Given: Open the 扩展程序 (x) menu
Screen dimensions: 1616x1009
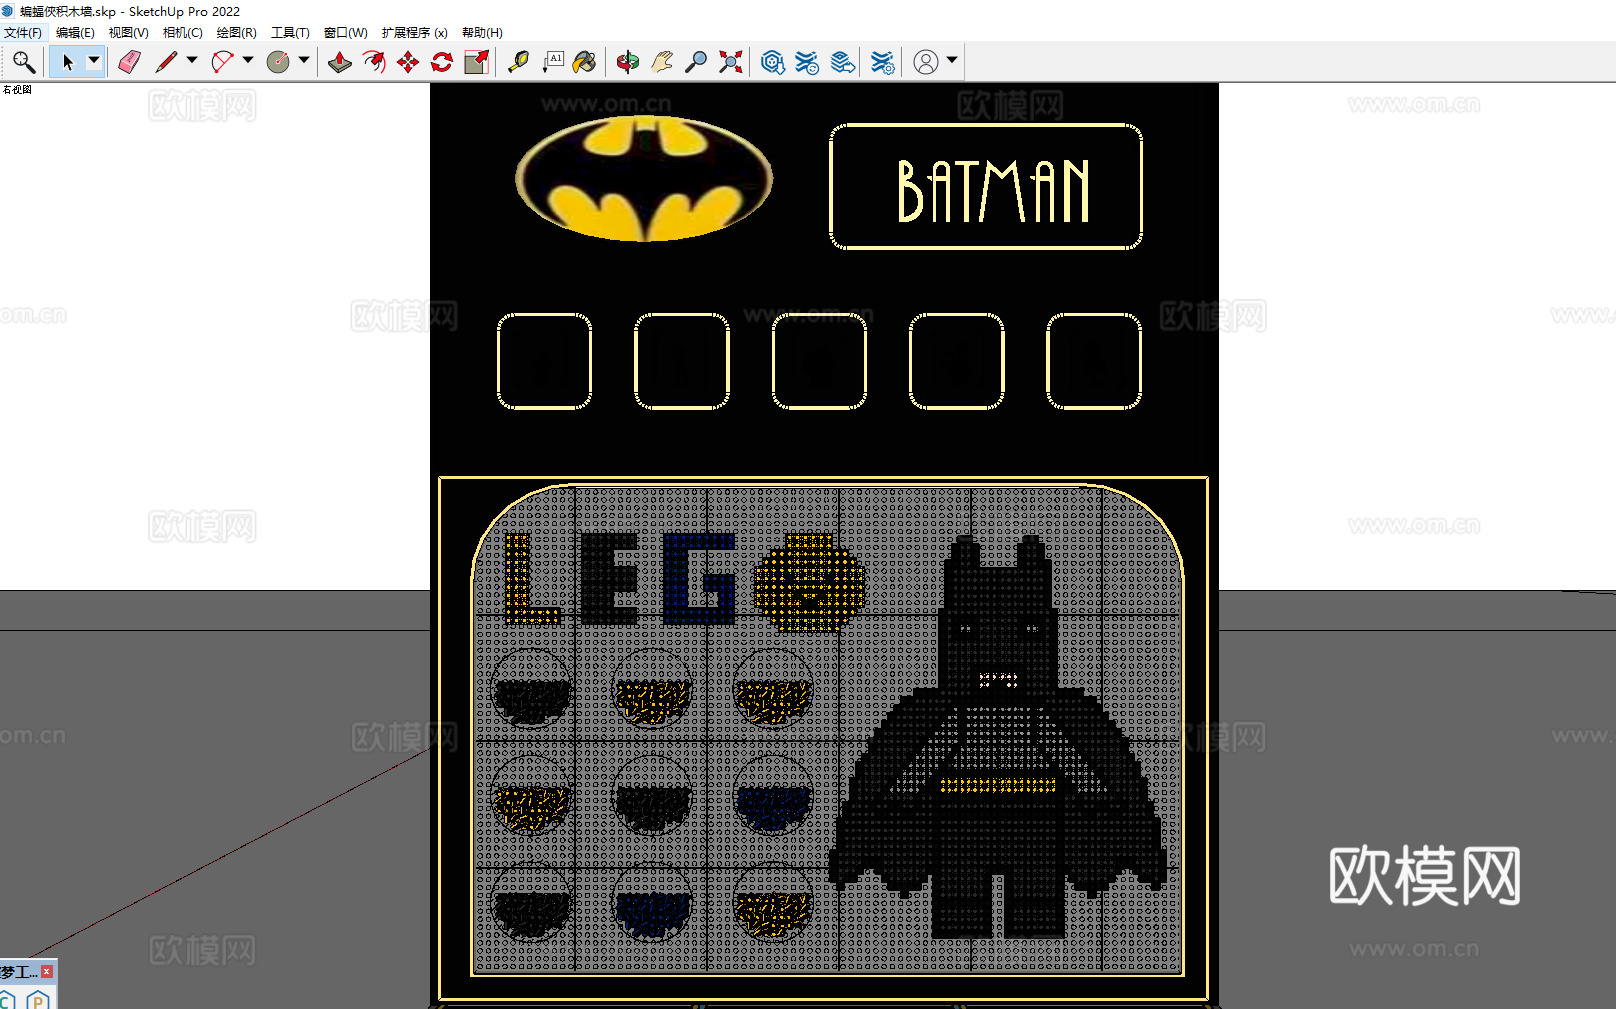Looking at the screenshot, I should pos(415,33).
